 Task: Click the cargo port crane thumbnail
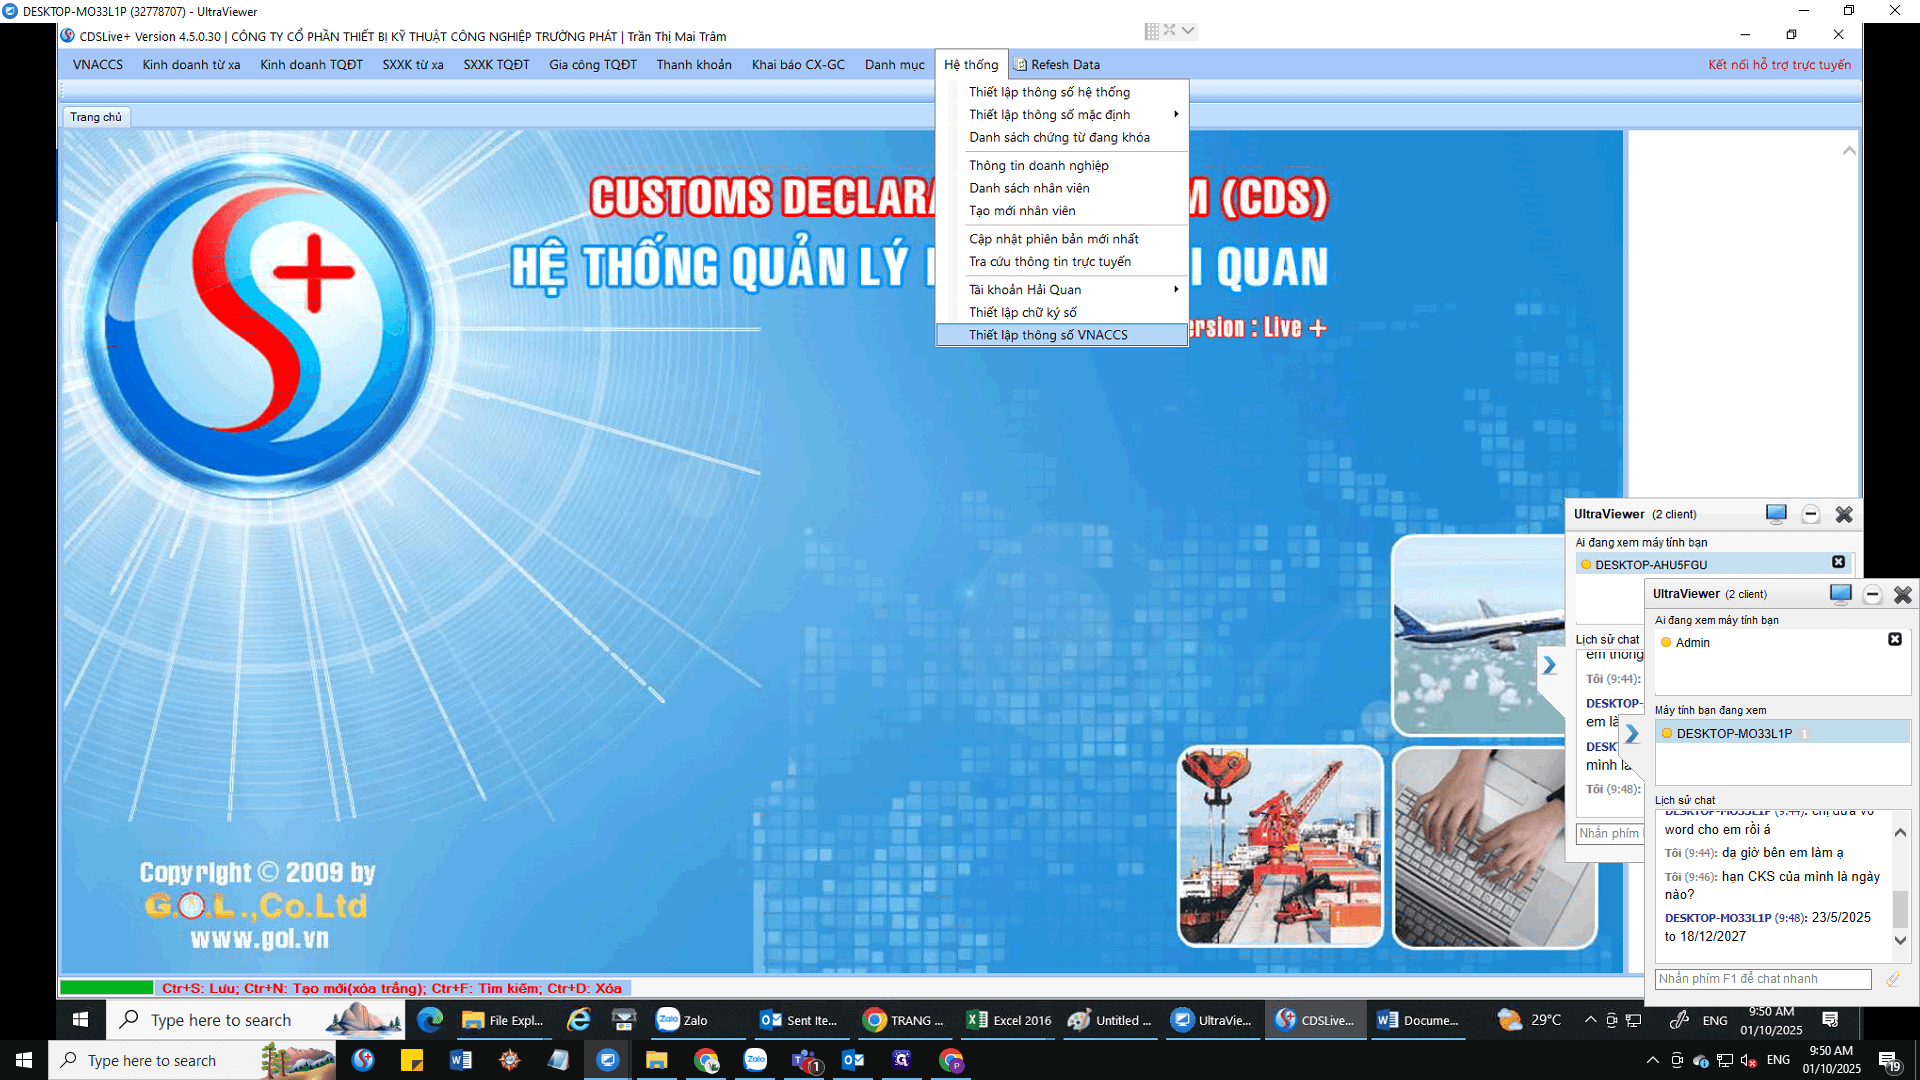click(1280, 846)
